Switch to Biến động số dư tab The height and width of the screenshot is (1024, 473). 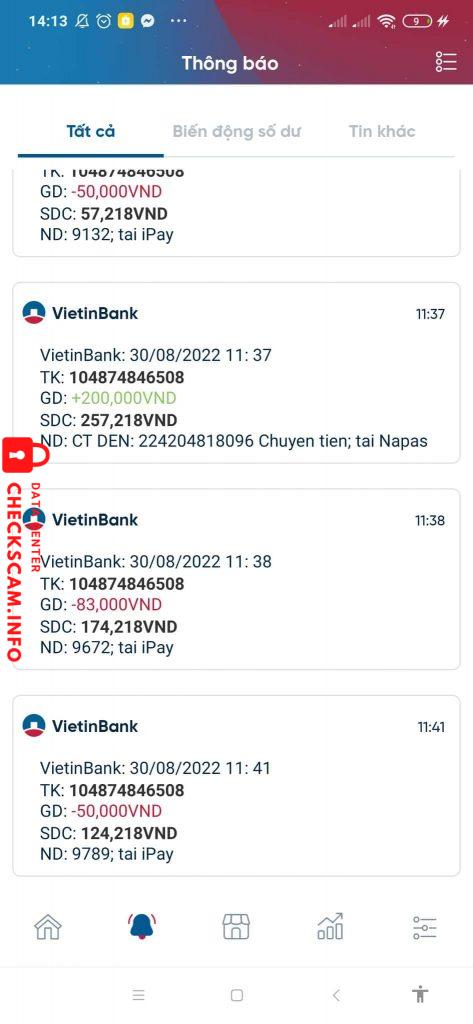pyautogui.click(x=236, y=131)
